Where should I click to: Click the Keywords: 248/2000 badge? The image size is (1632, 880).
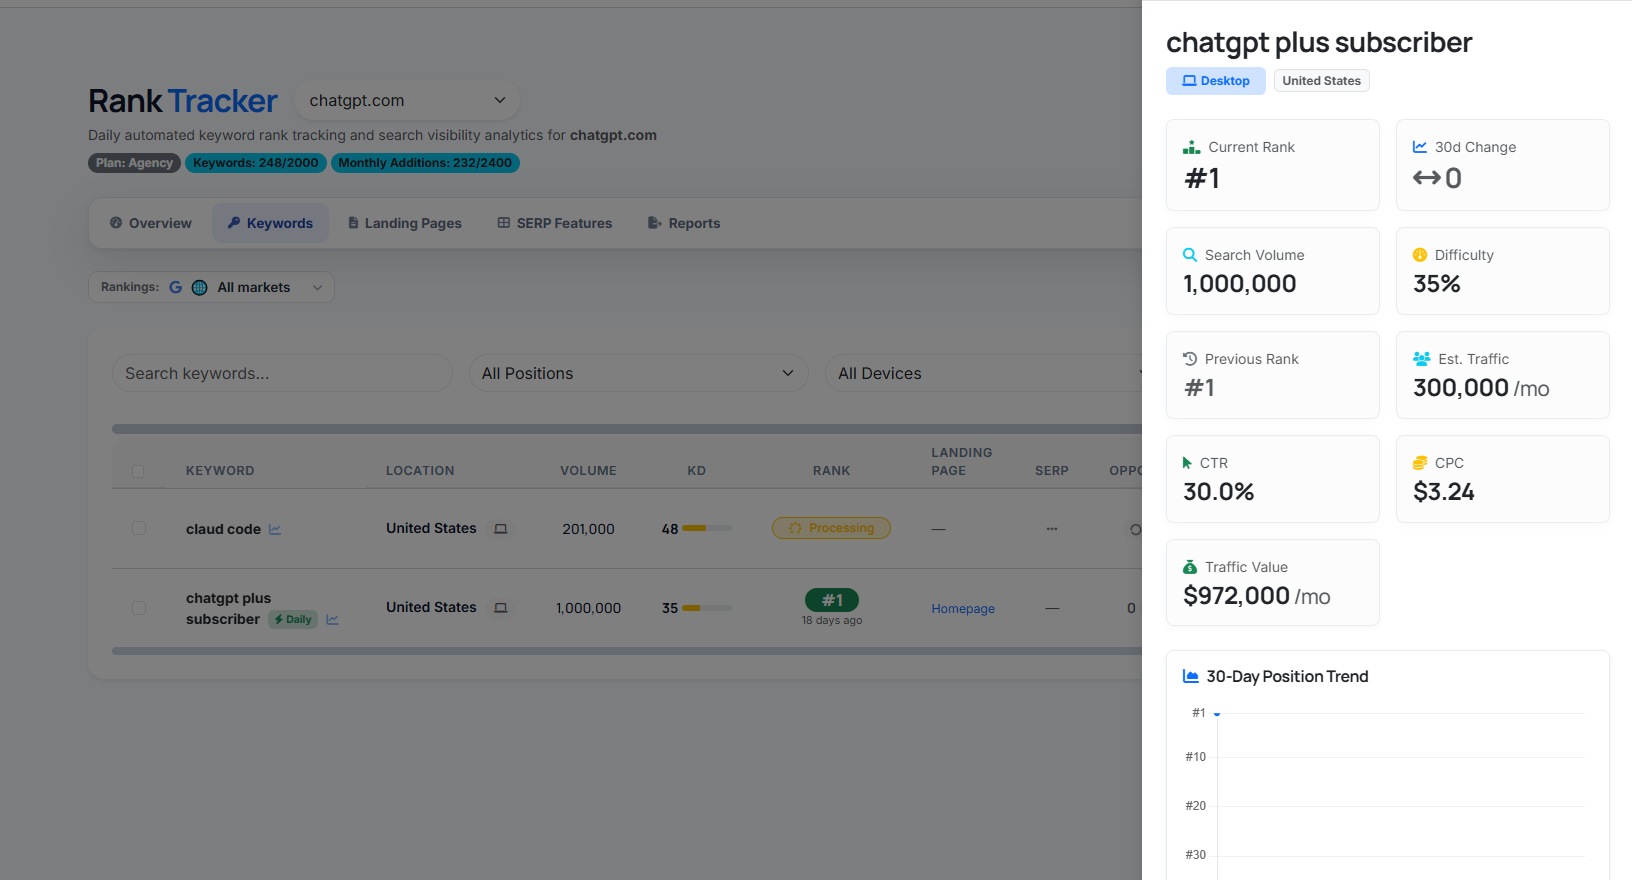tap(256, 163)
